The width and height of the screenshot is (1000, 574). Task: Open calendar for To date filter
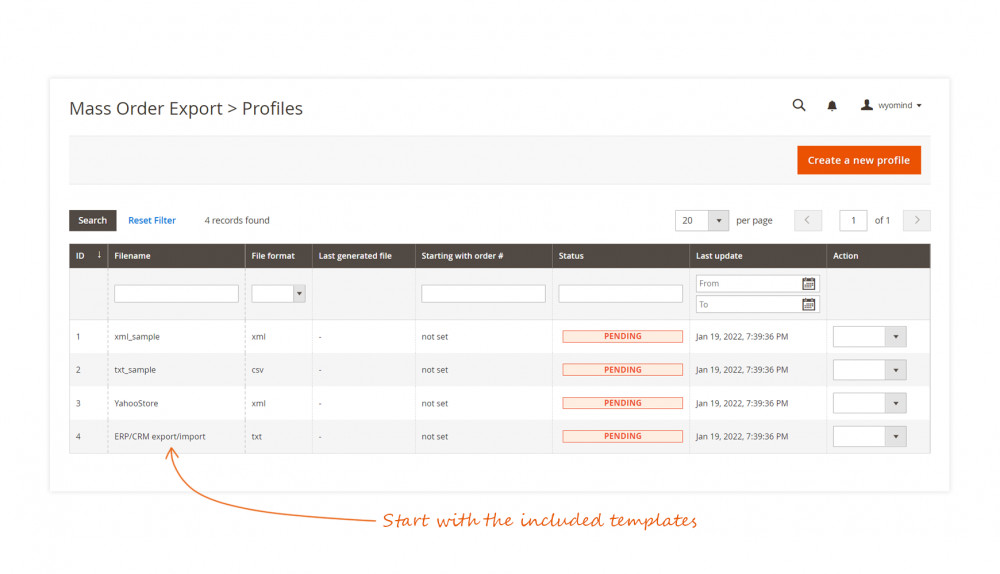click(809, 304)
